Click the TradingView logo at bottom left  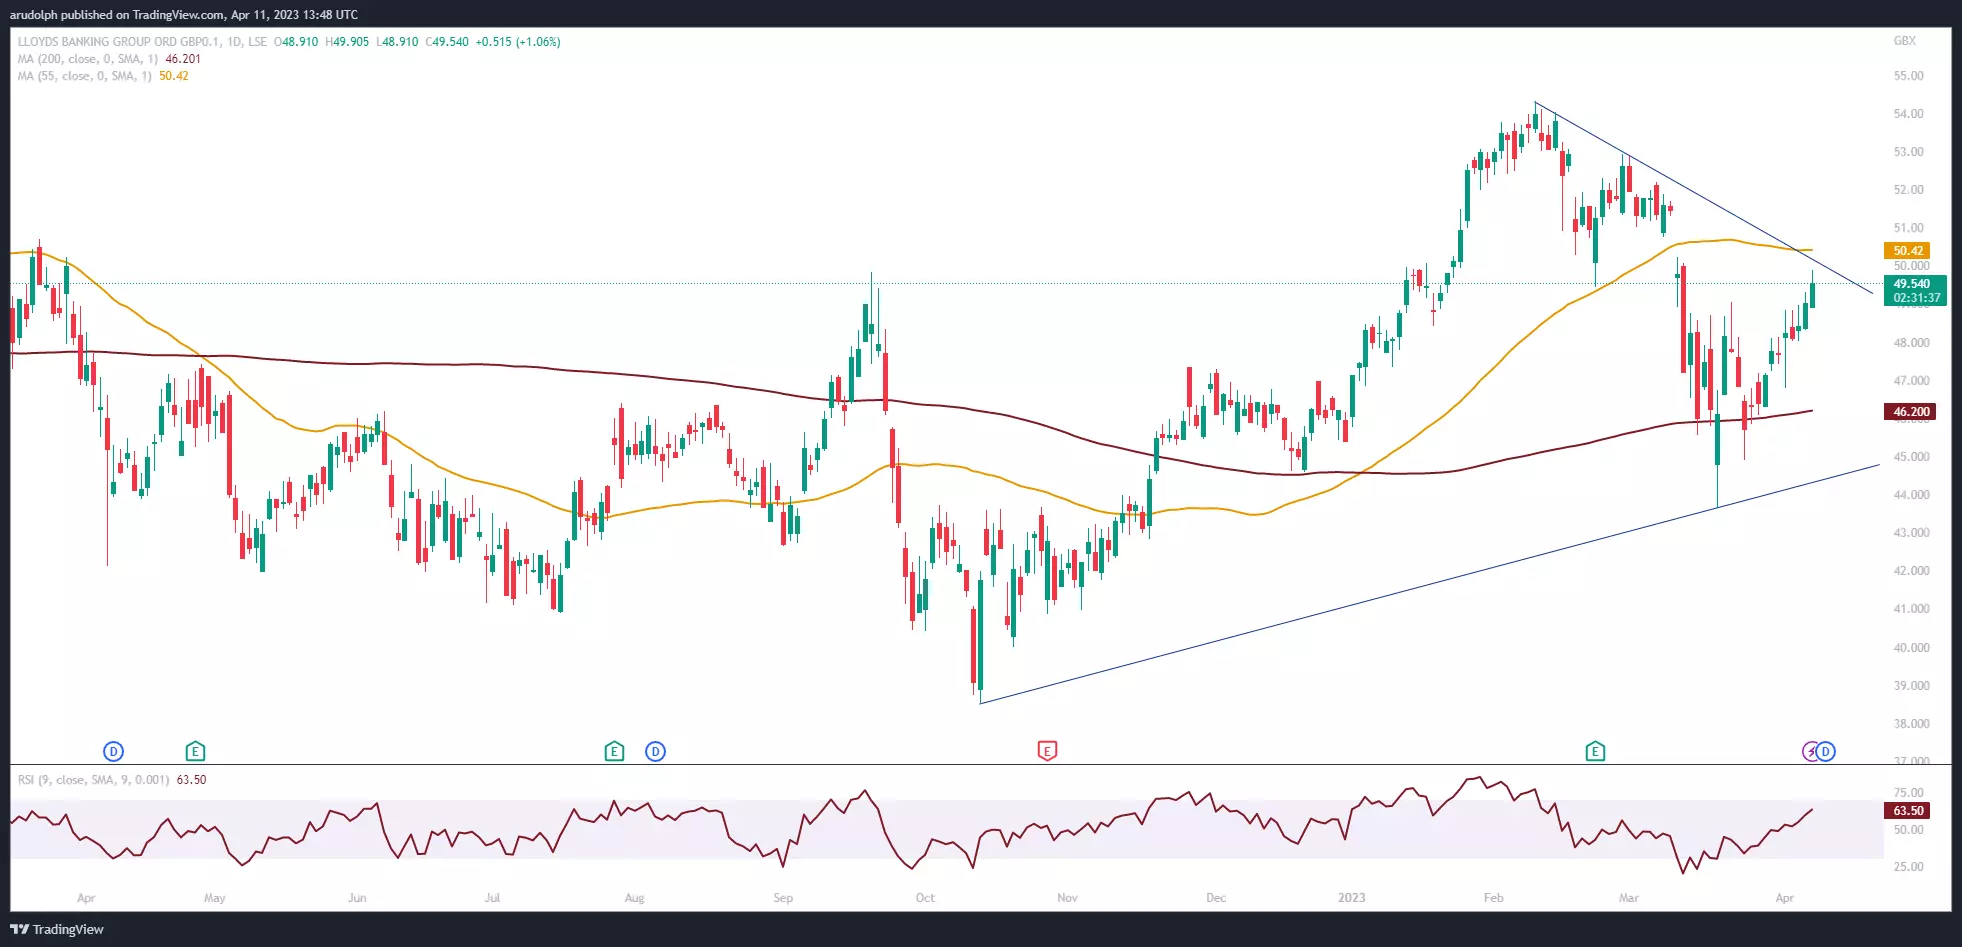pos(57,929)
